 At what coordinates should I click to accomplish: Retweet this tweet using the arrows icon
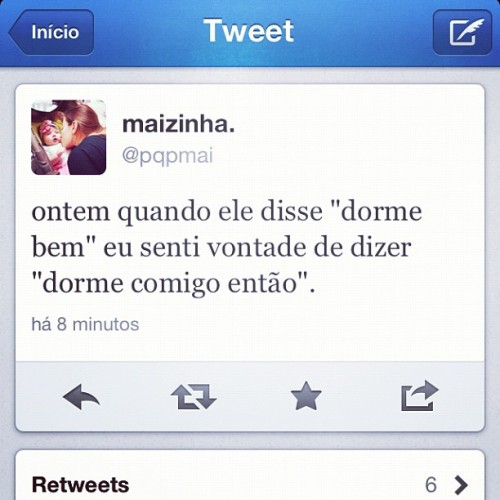(194, 397)
